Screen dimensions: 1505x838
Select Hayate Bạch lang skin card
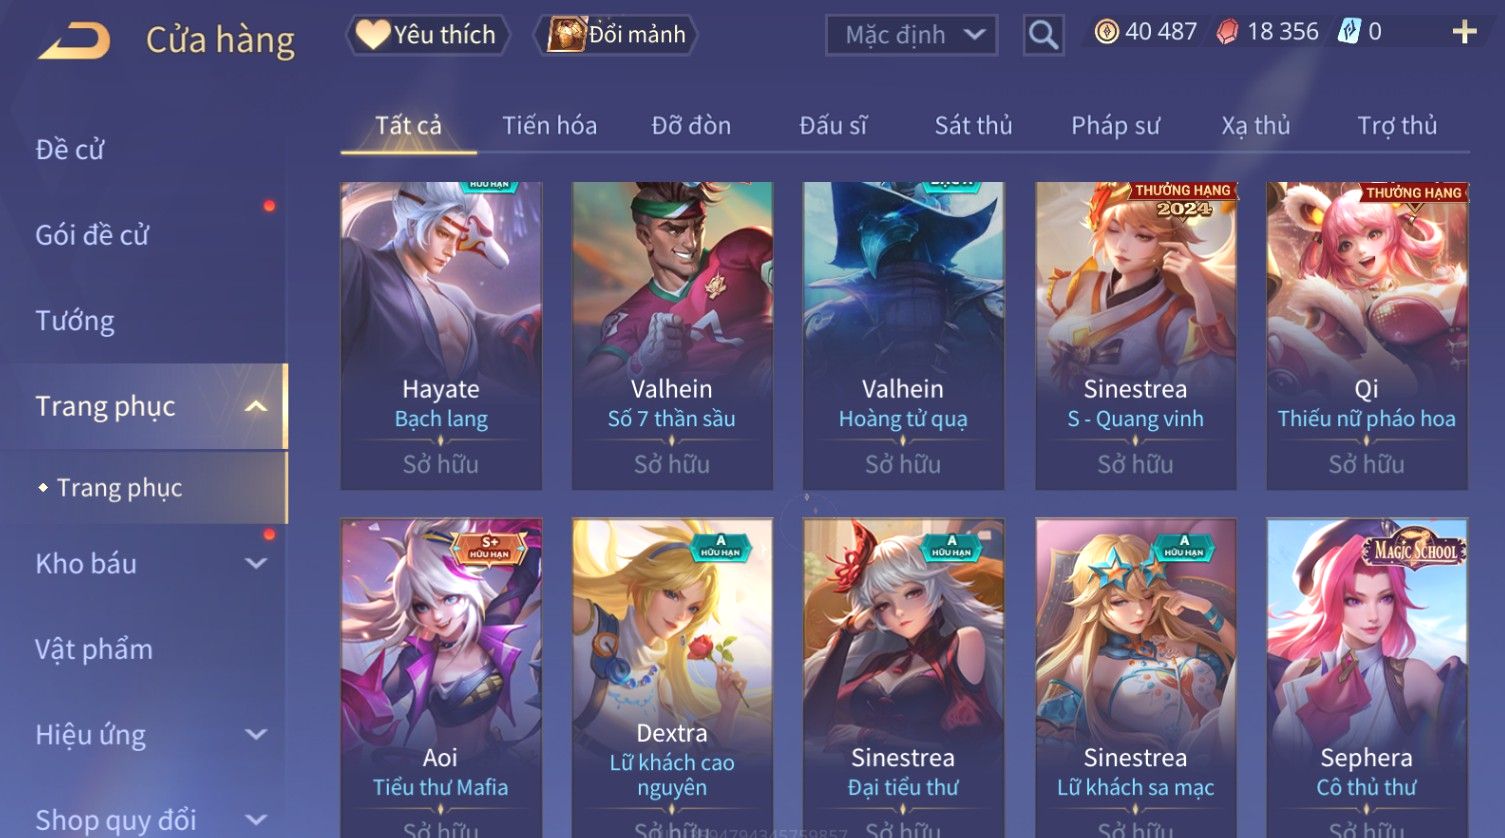pos(441,336)
